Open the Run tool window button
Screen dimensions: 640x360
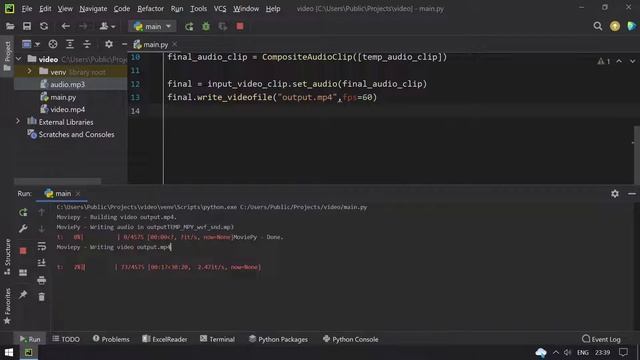point(30,339)
